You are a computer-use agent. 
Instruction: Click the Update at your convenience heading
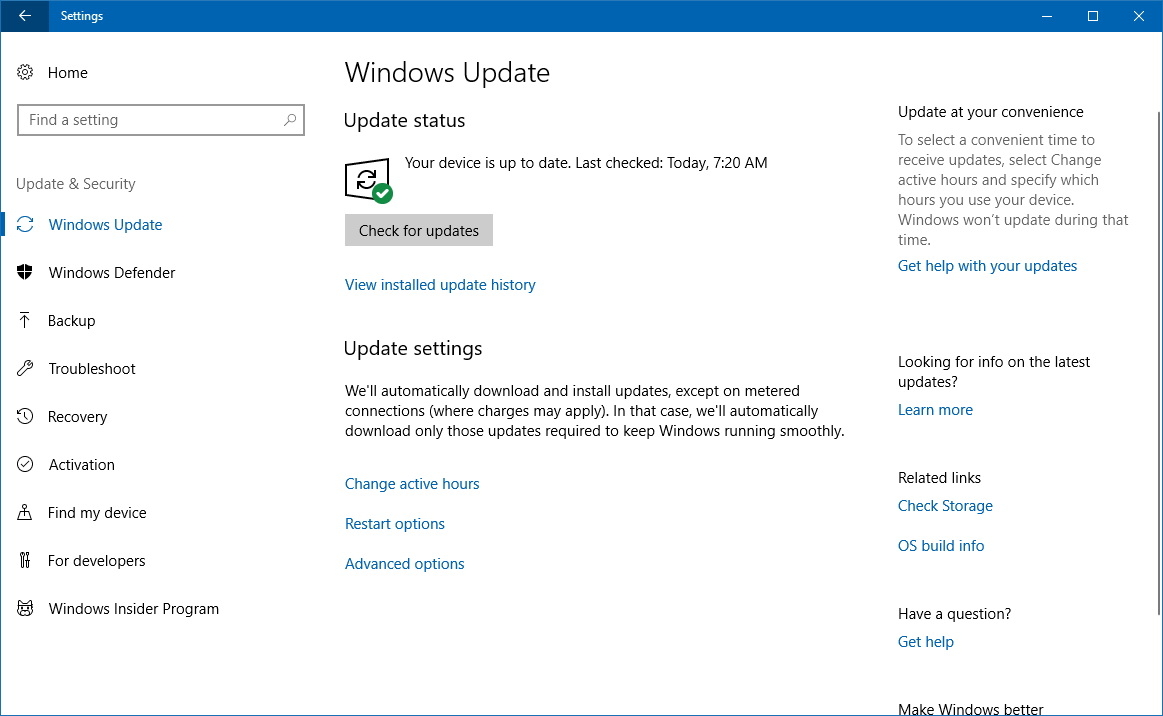click(990, 112)
